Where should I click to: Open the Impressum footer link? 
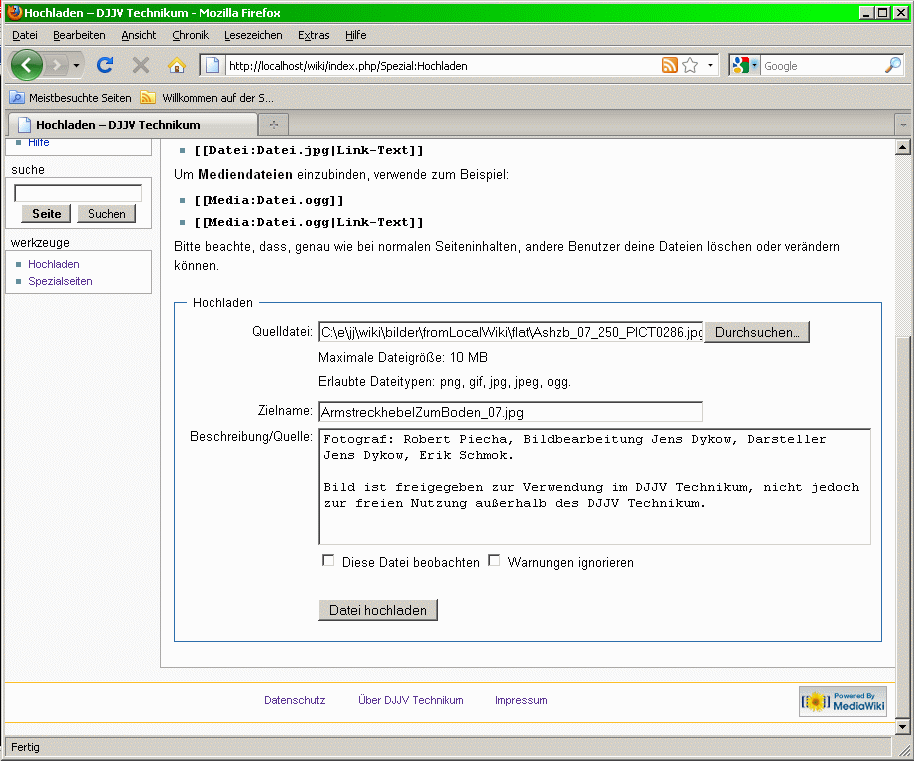coord(521,700)
